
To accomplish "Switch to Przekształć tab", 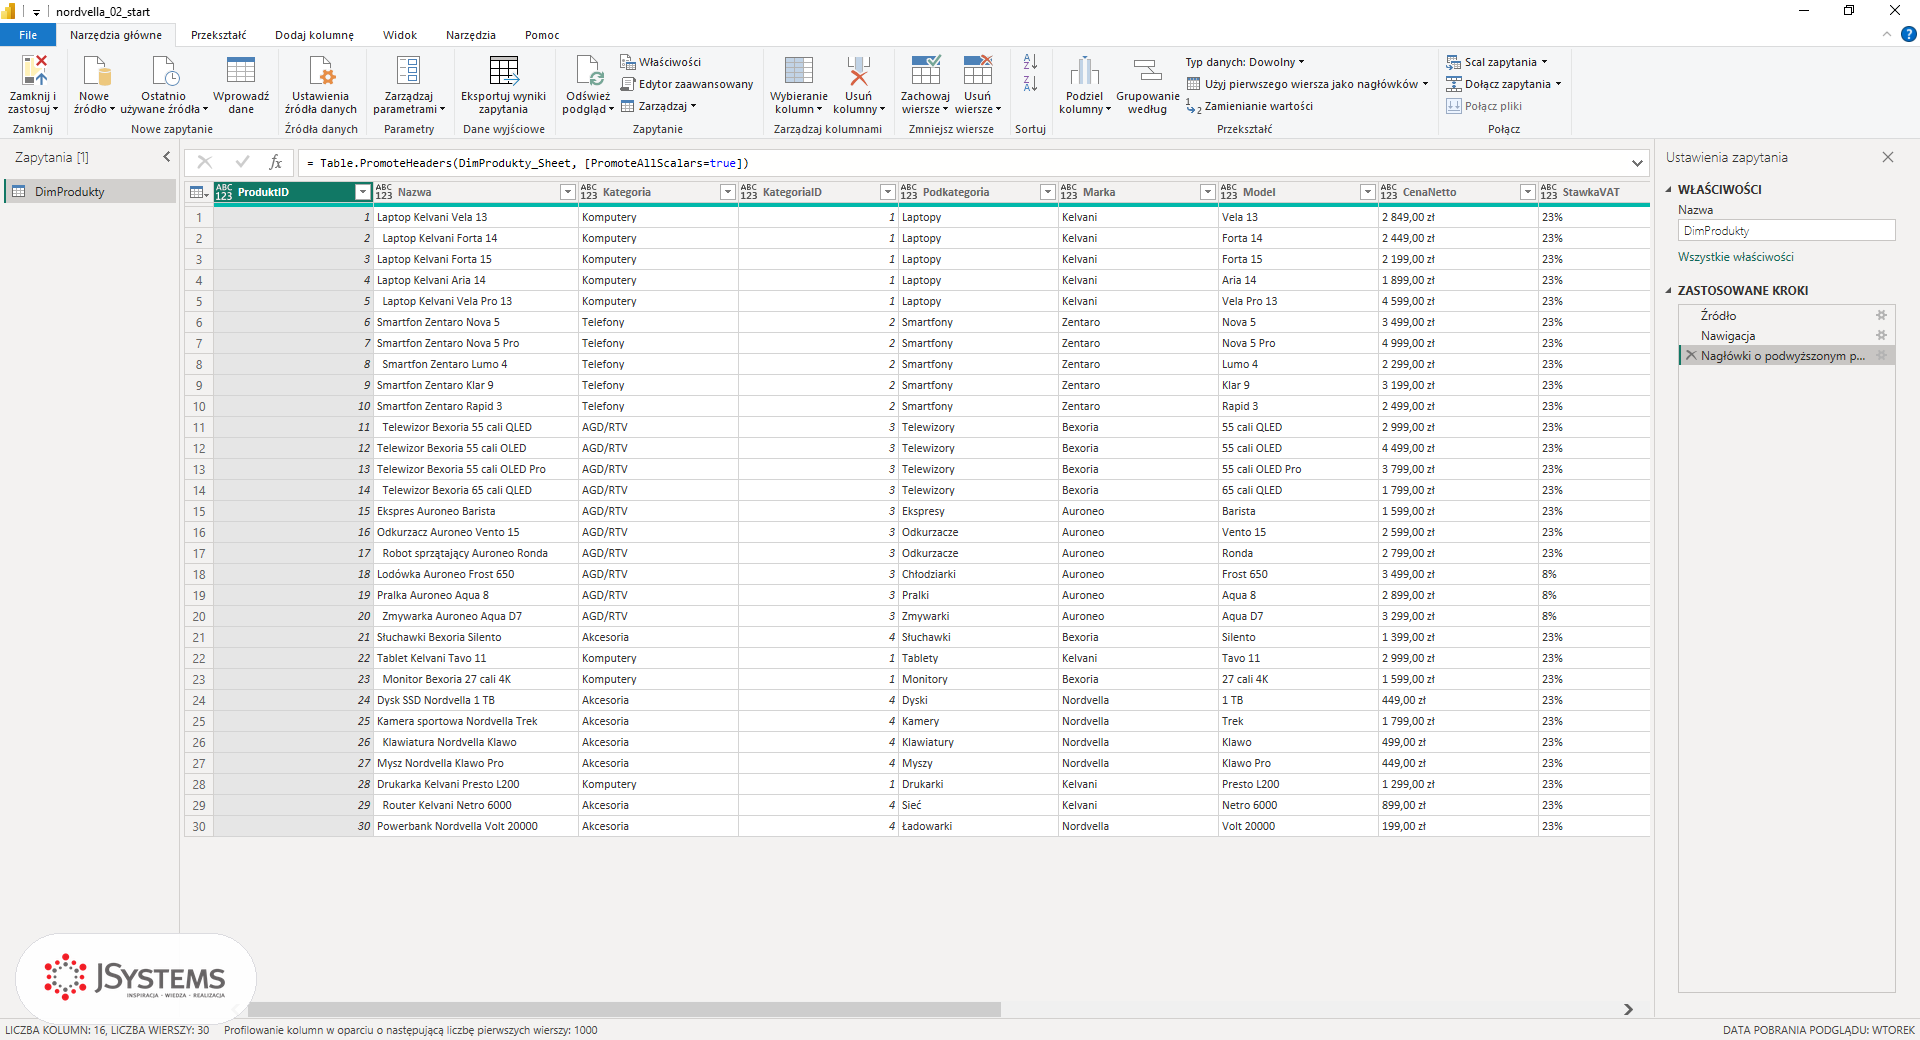I will tap(218, 35).
